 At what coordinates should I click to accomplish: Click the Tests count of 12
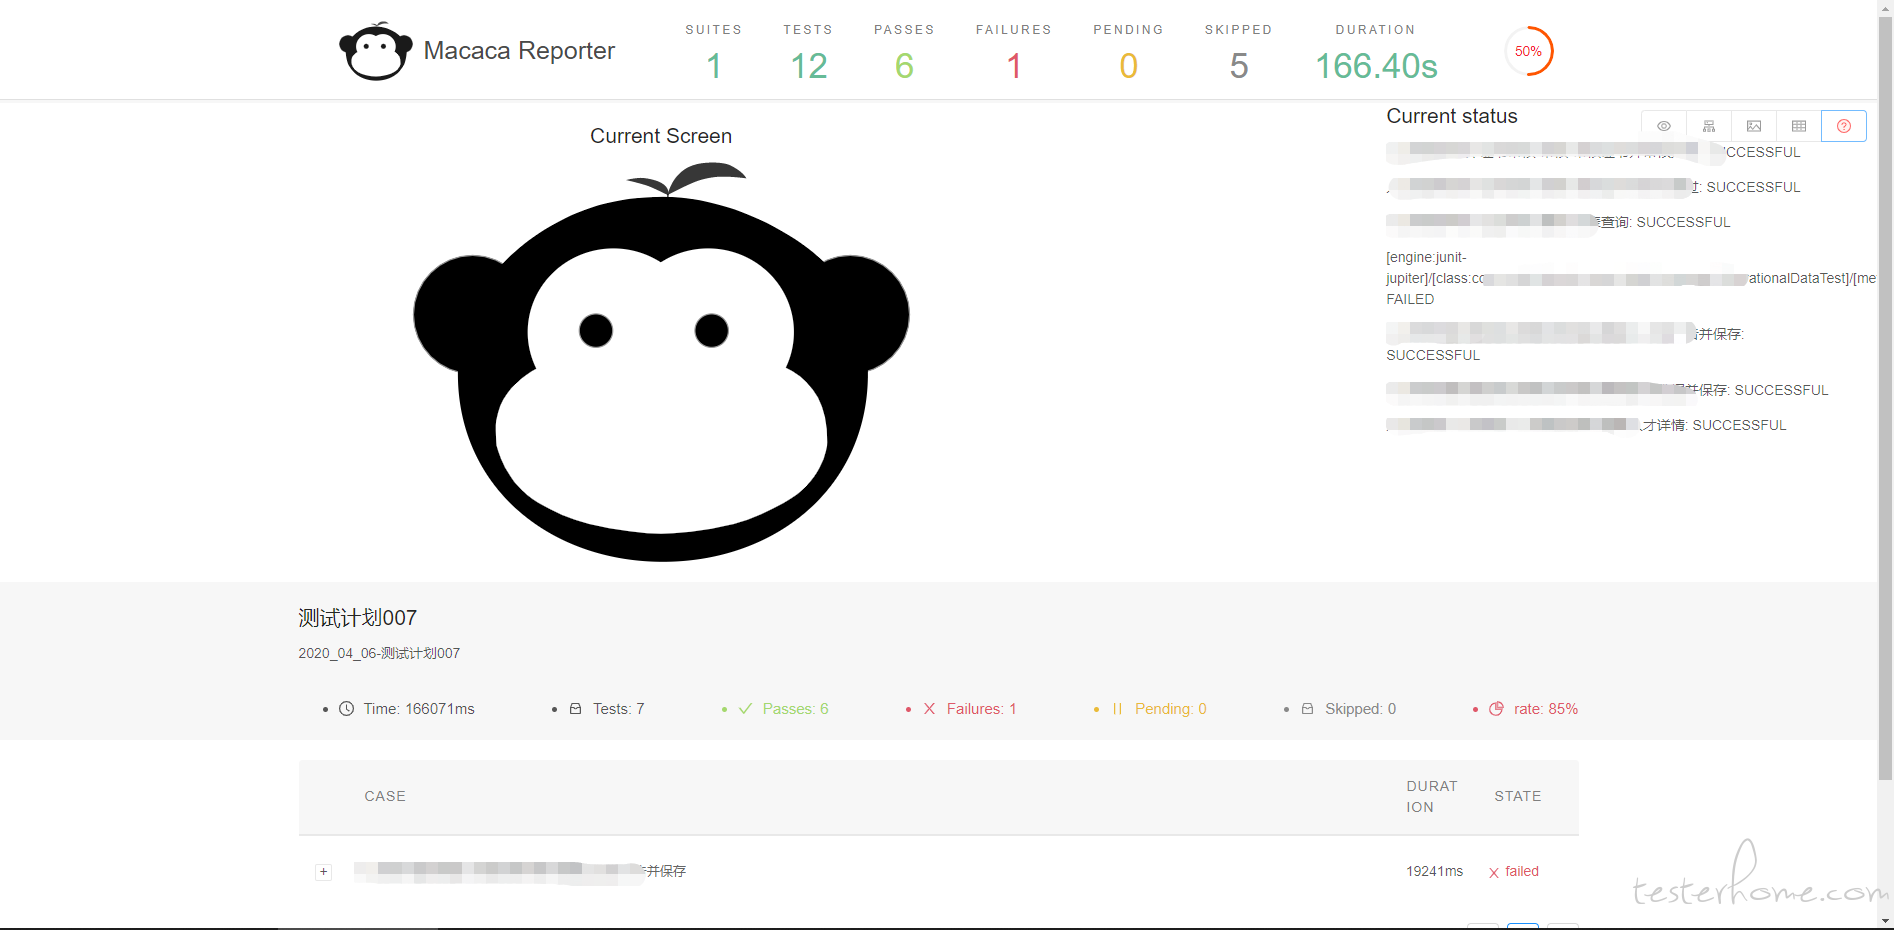(x=809, y=66)
